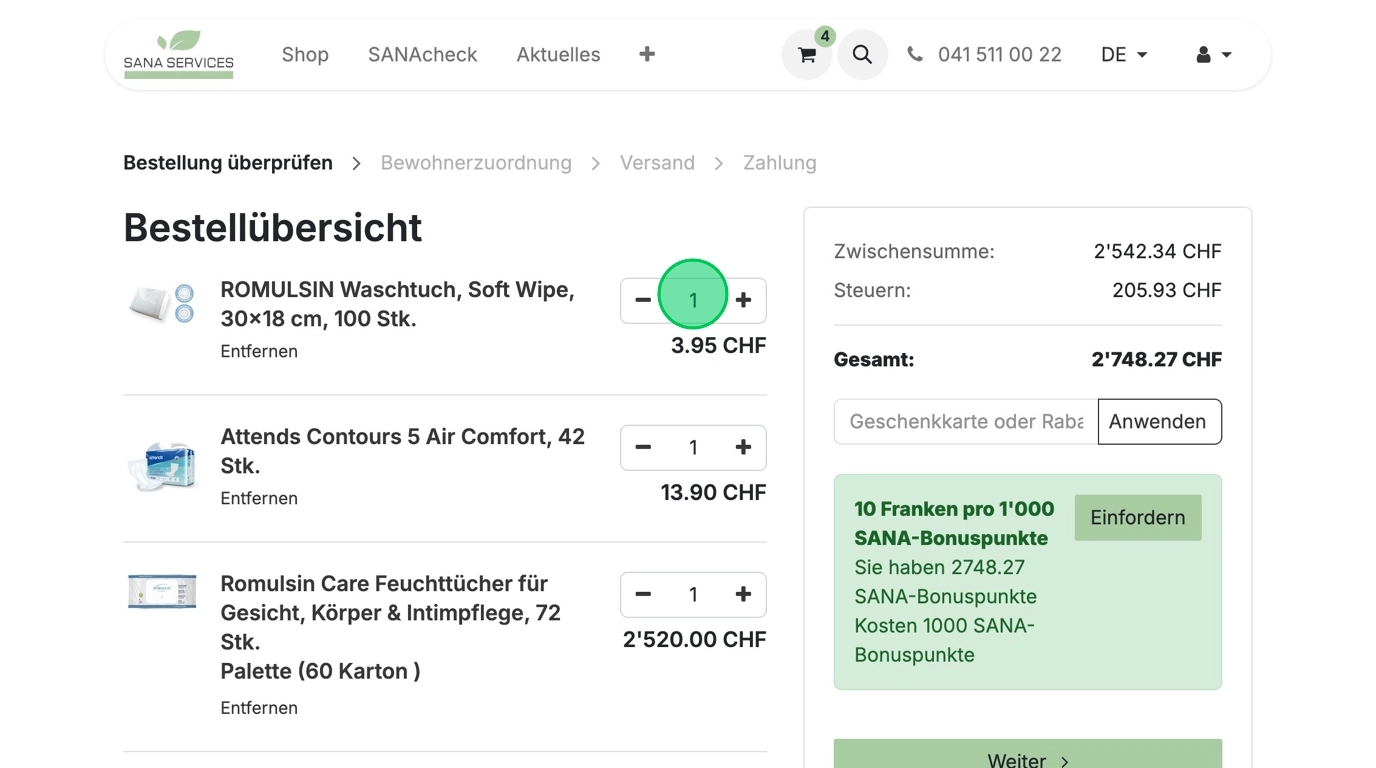Image resolution: width=1376 pixels, height=768 pixels.
Task: Open the DE language dropdown
Action: 1124,55
